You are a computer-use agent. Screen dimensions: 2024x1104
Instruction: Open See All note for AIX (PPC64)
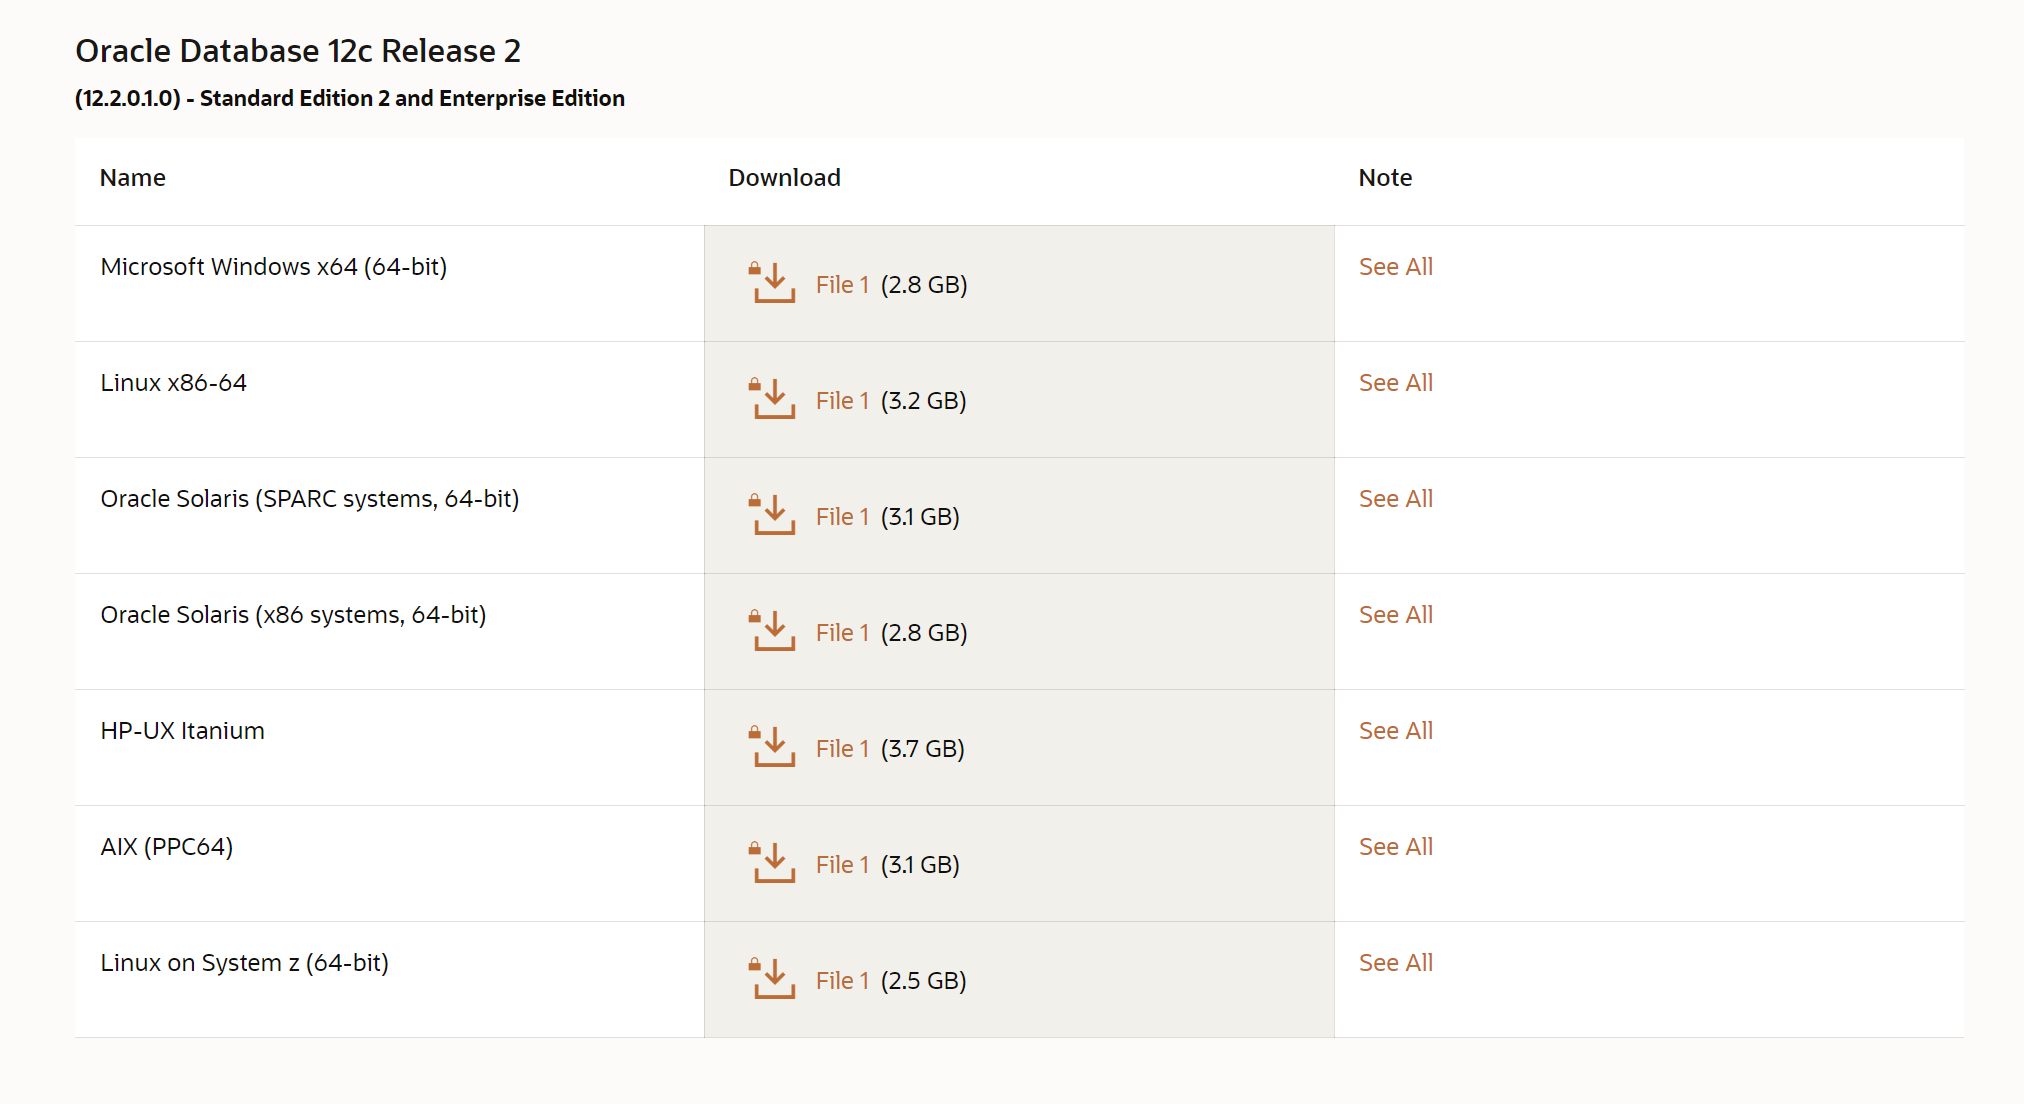pyautogui.click(x=1396, y=847)
